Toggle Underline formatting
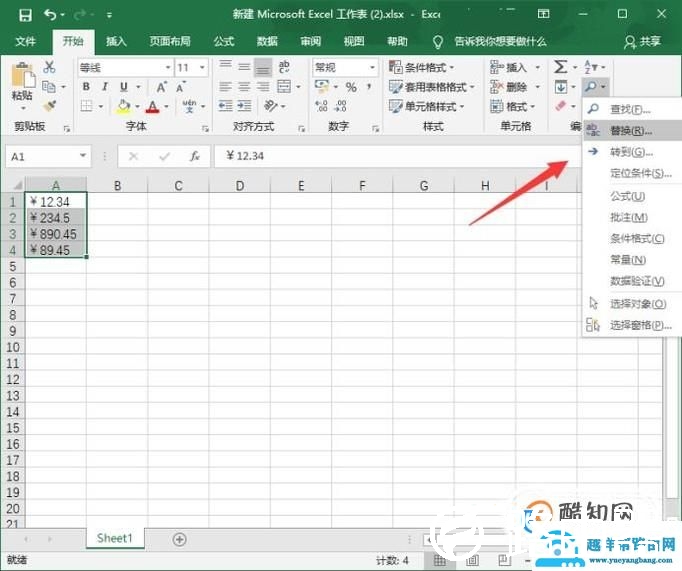682x571 pixels. coord(124,87)
